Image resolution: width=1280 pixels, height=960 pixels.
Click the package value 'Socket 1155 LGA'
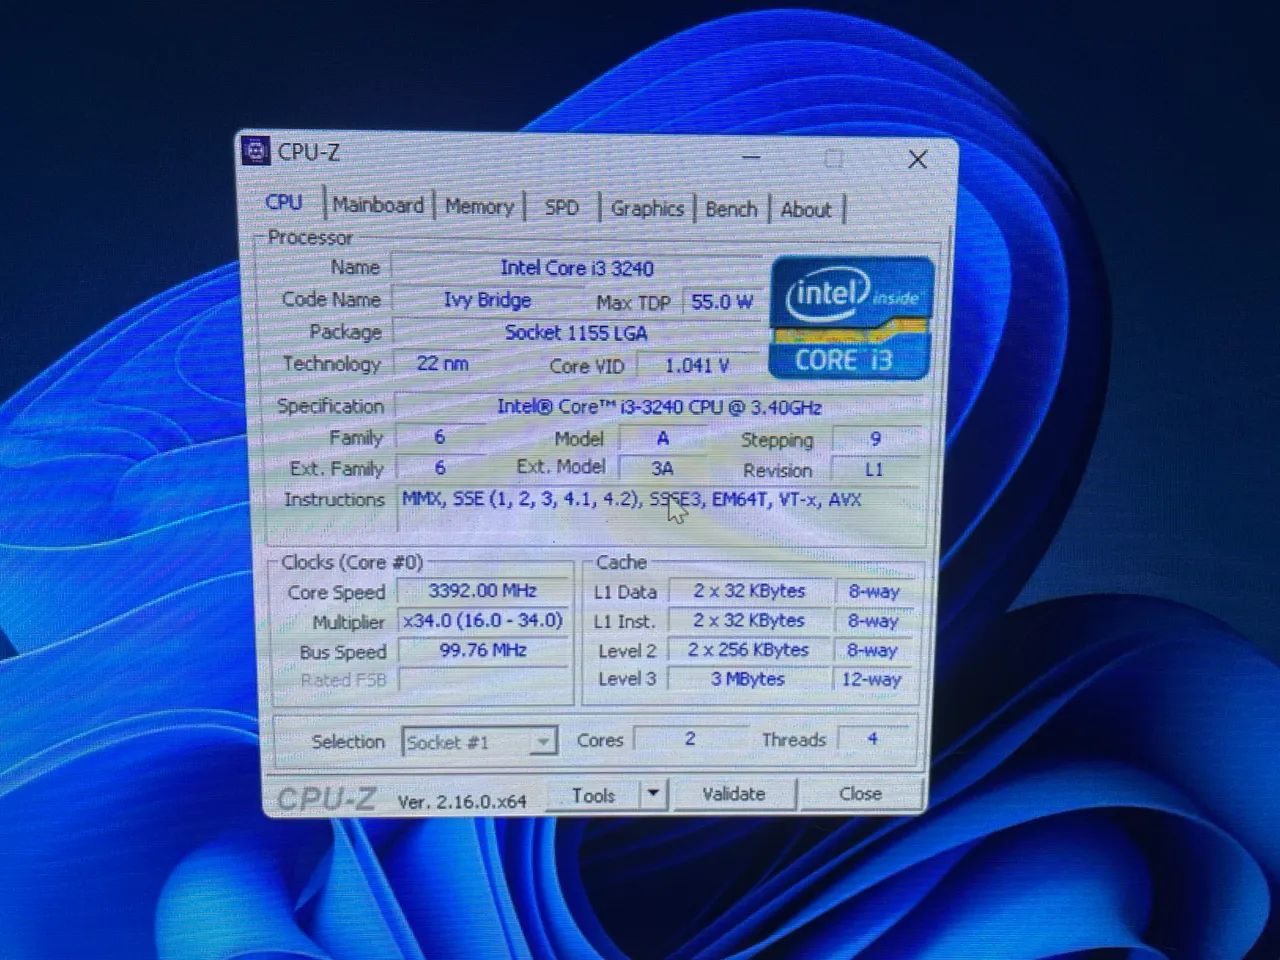click(x=576, y=333)
